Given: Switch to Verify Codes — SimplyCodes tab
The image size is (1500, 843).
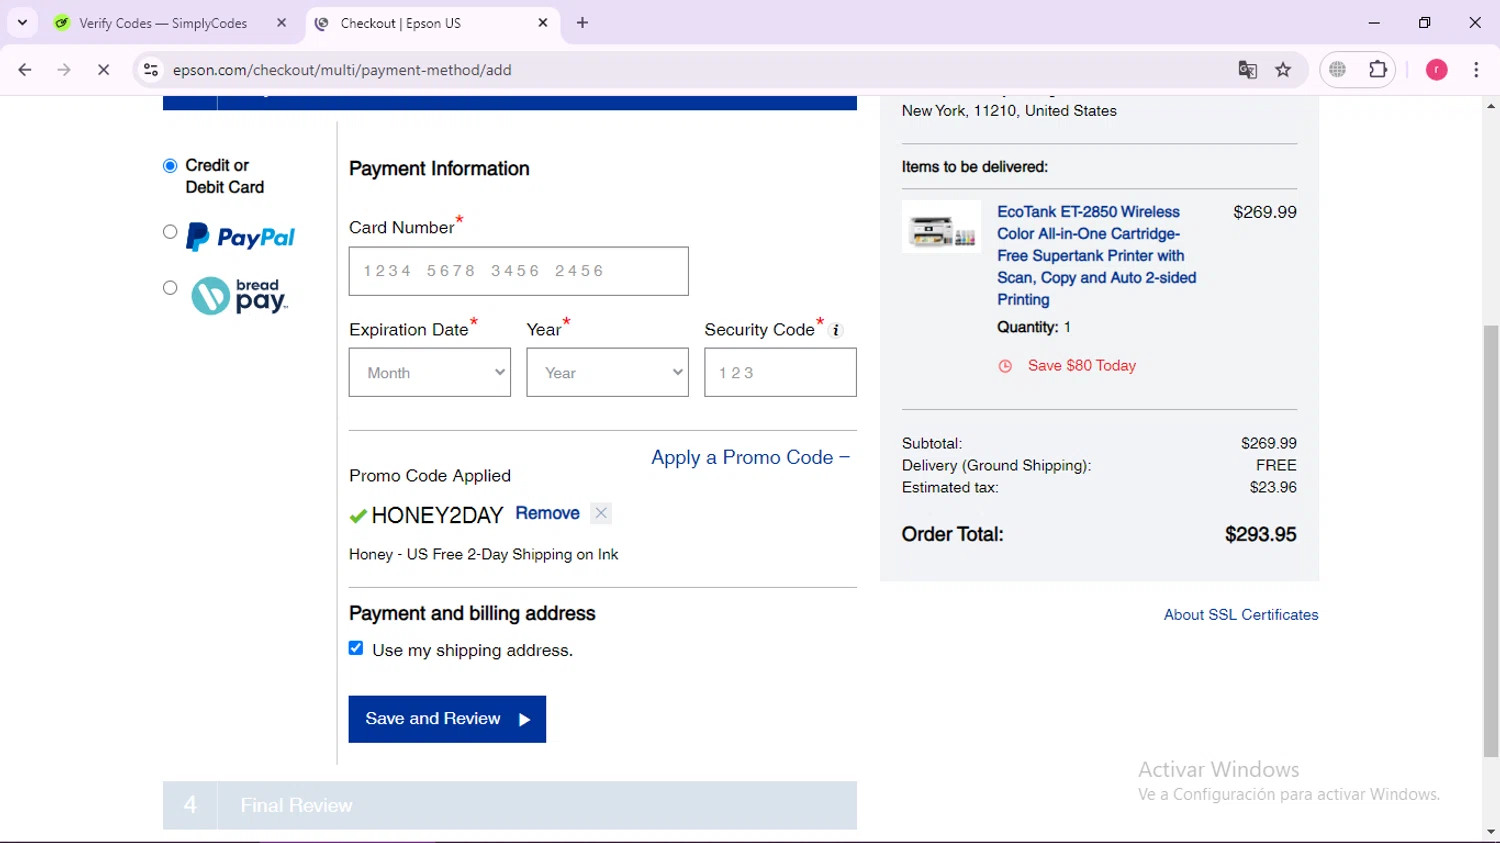Looking at the screenshot, I should tap(163, 23).
